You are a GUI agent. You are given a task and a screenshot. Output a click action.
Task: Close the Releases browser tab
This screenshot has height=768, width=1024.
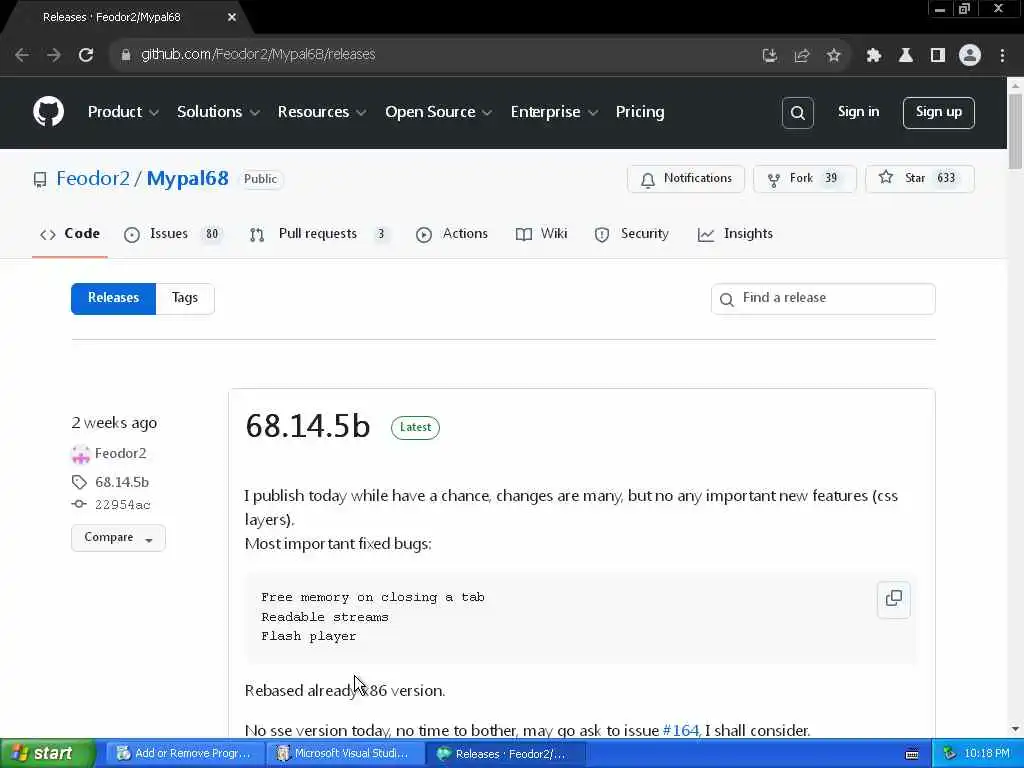232,18
